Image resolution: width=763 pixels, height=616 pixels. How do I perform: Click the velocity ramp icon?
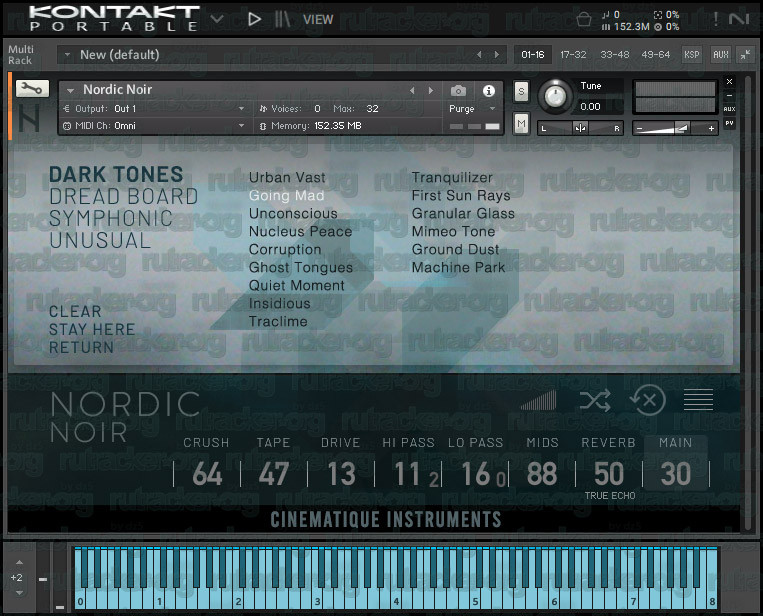click(x=538, y=400)
